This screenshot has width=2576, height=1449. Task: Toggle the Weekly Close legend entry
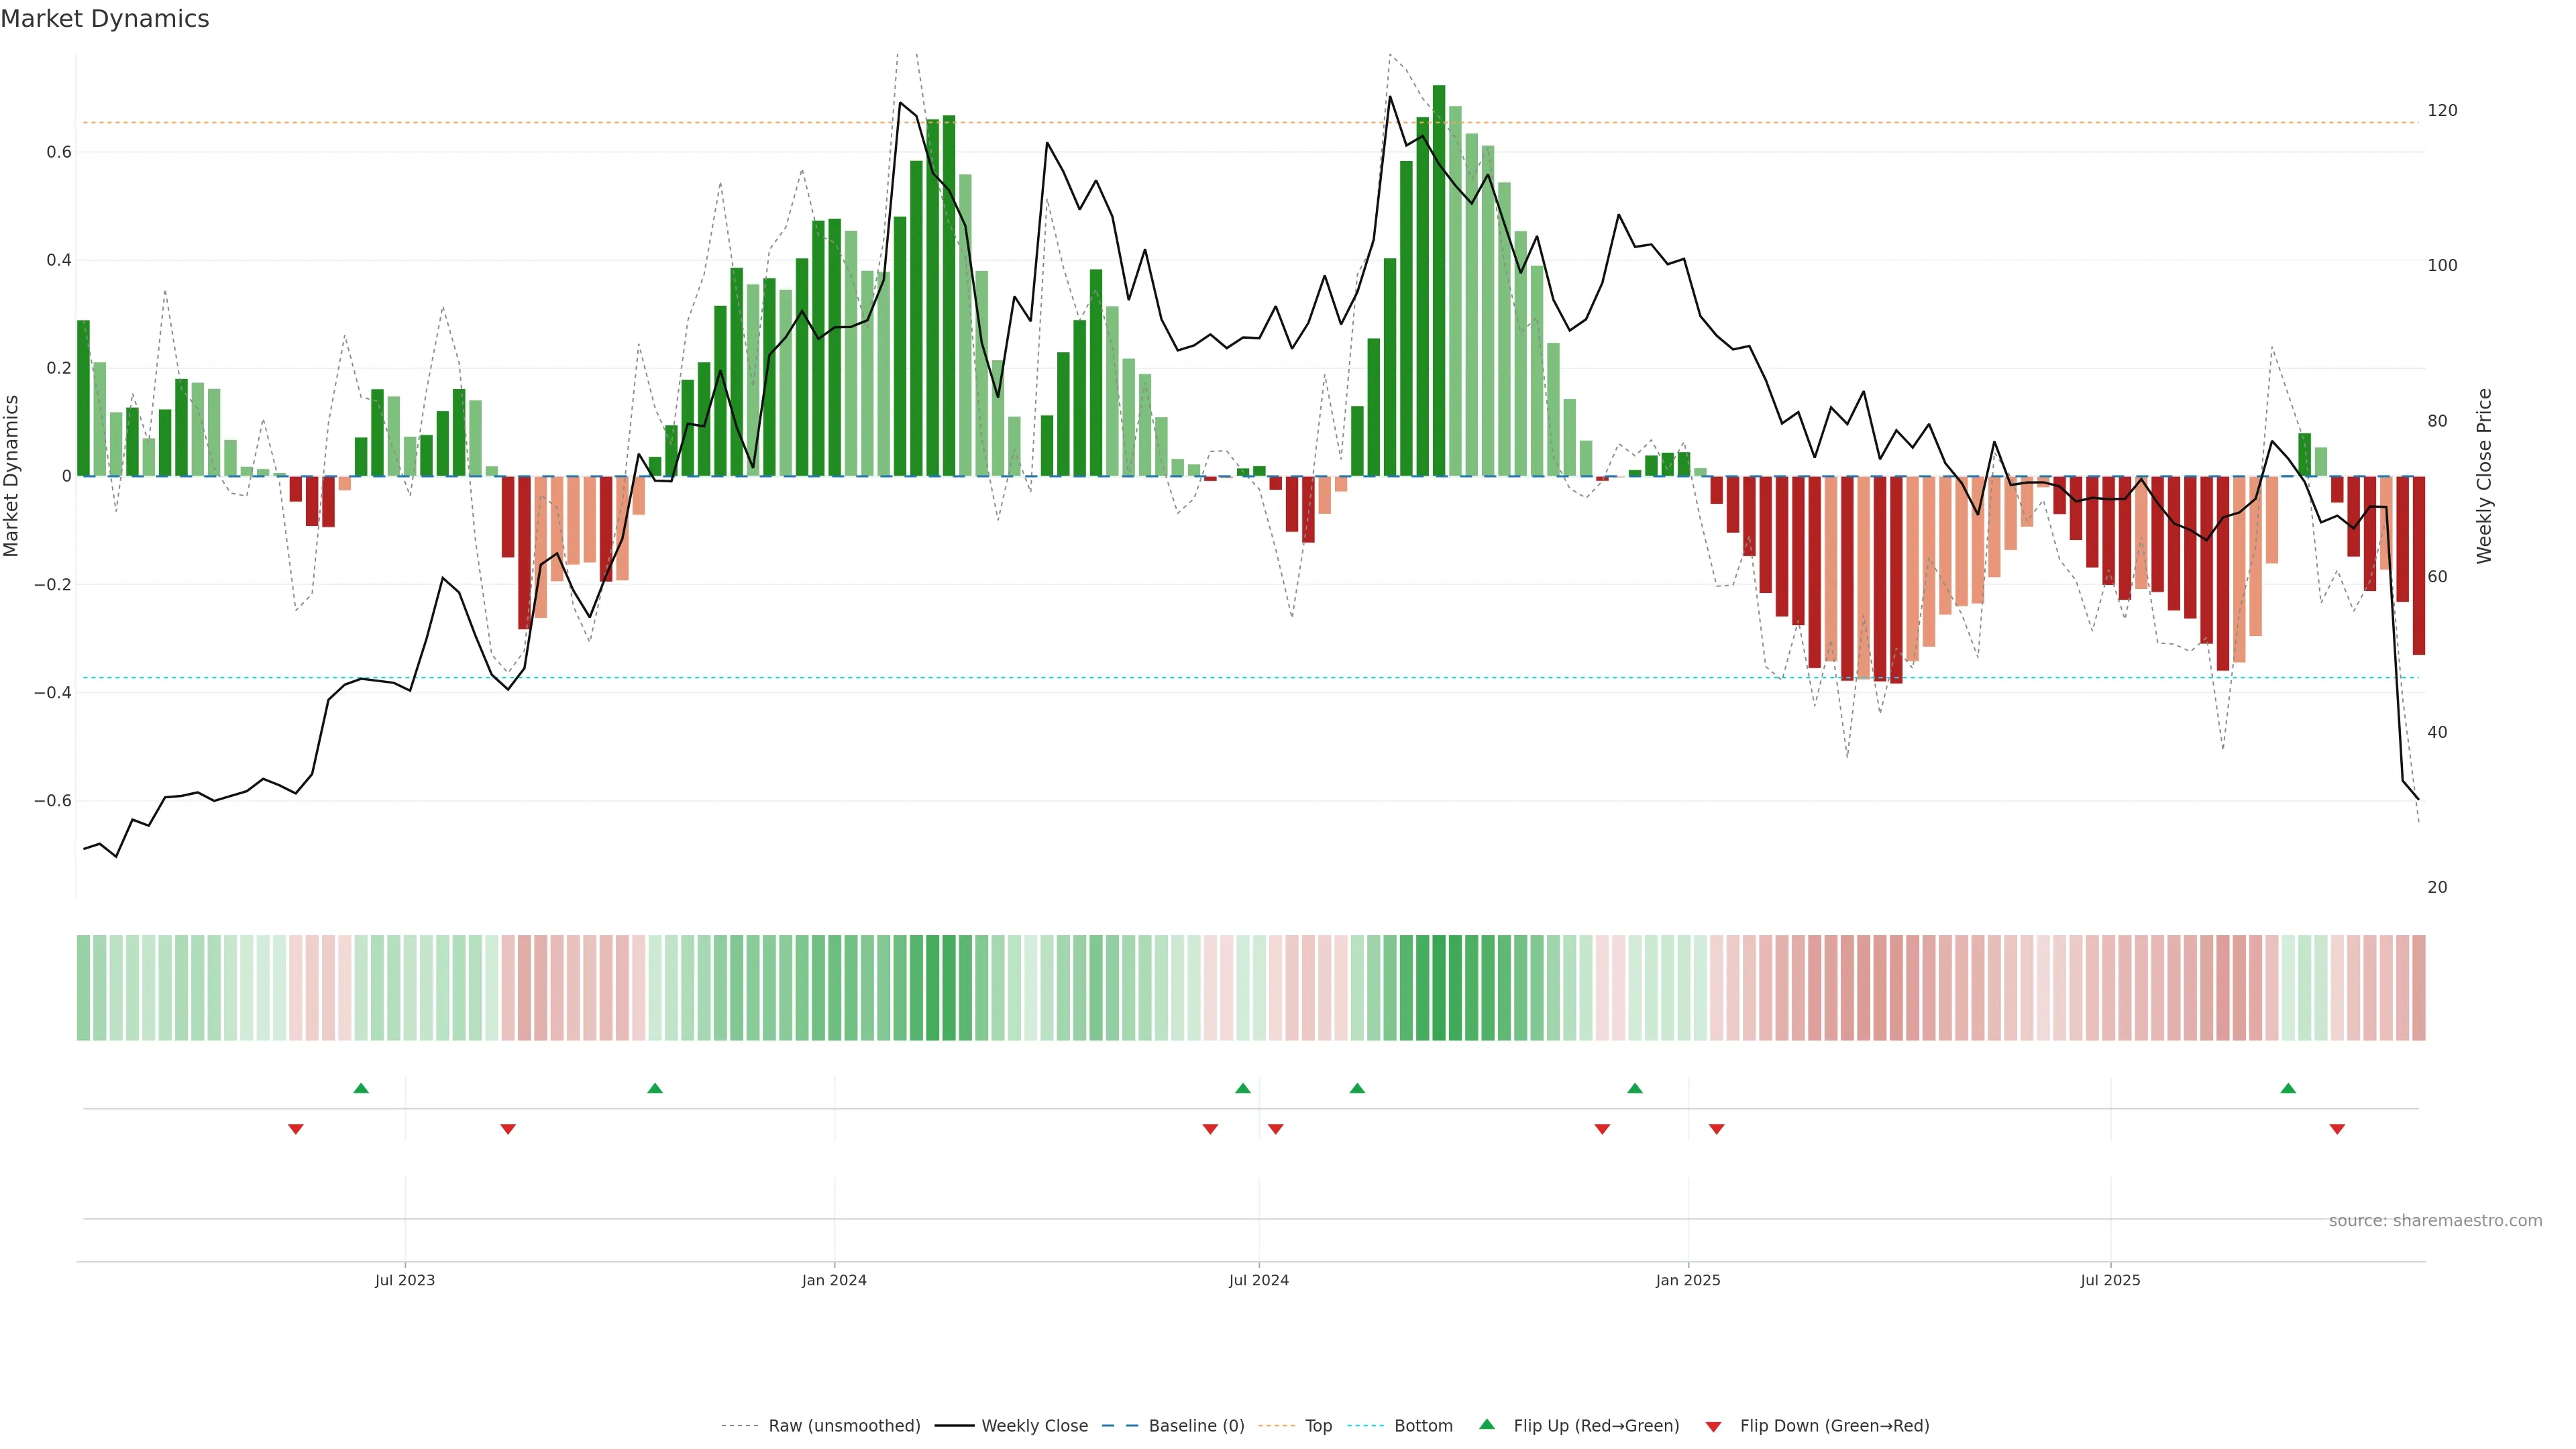(x=1034, y=1426)
